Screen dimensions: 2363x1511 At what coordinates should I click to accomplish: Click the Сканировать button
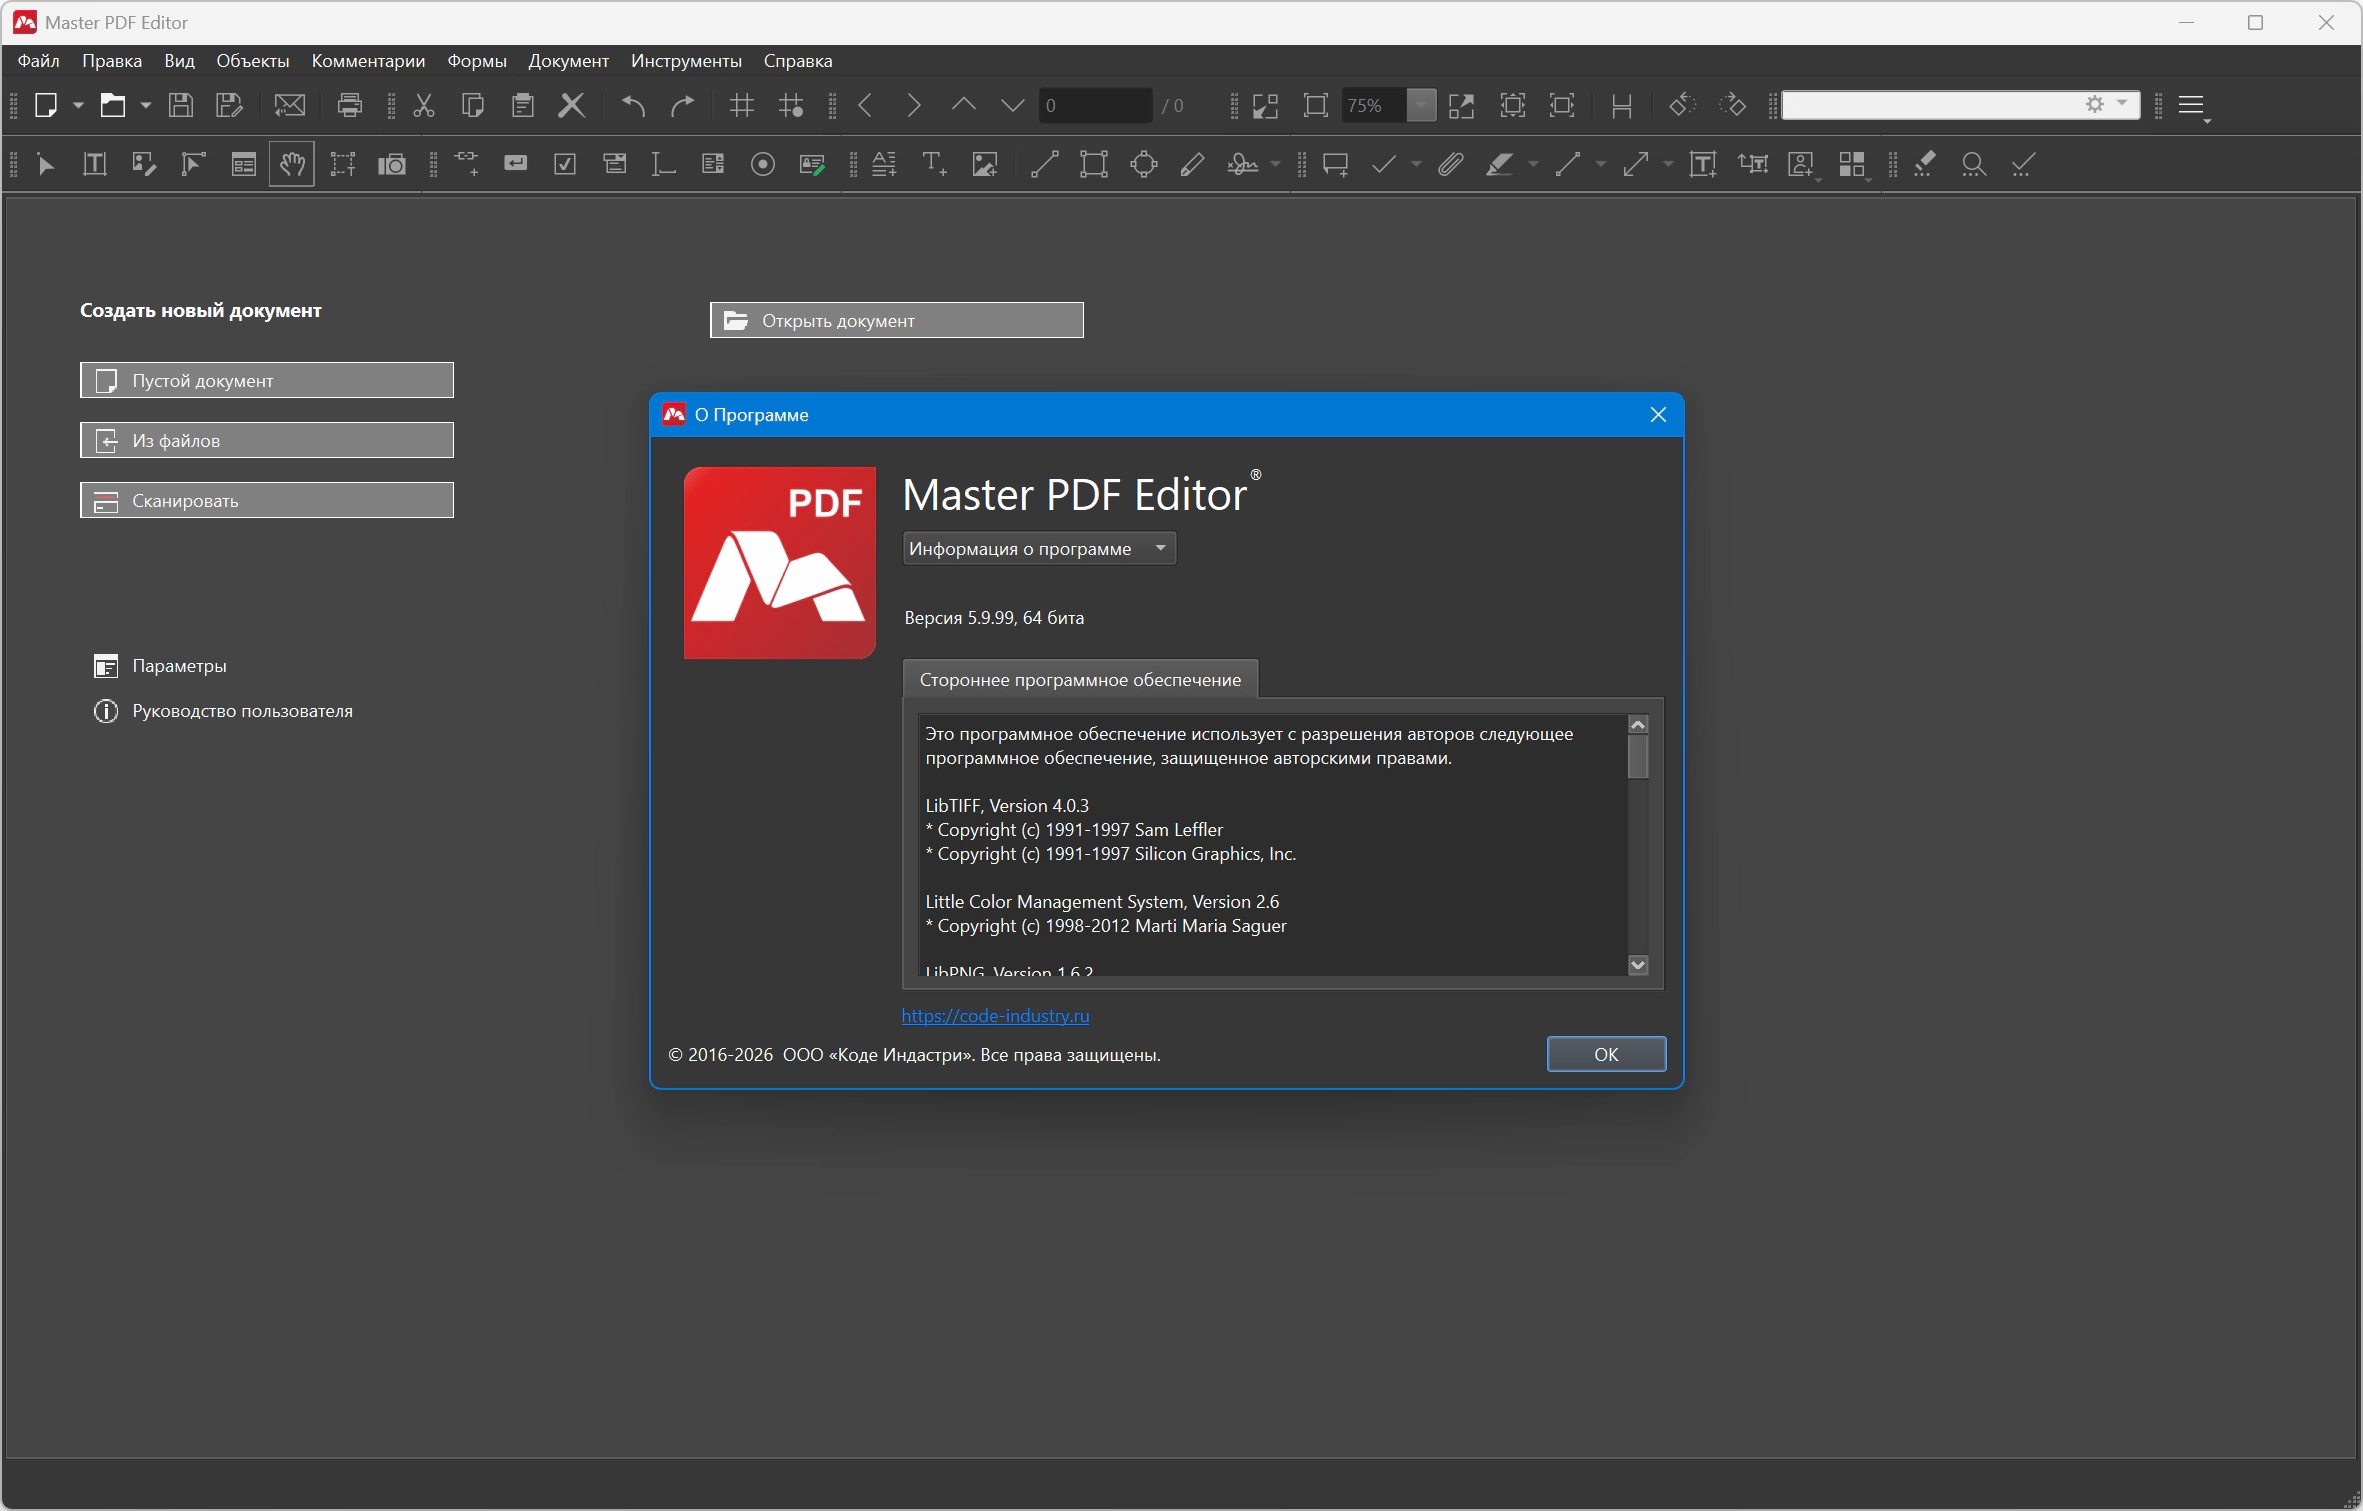(x=267, y=500)
